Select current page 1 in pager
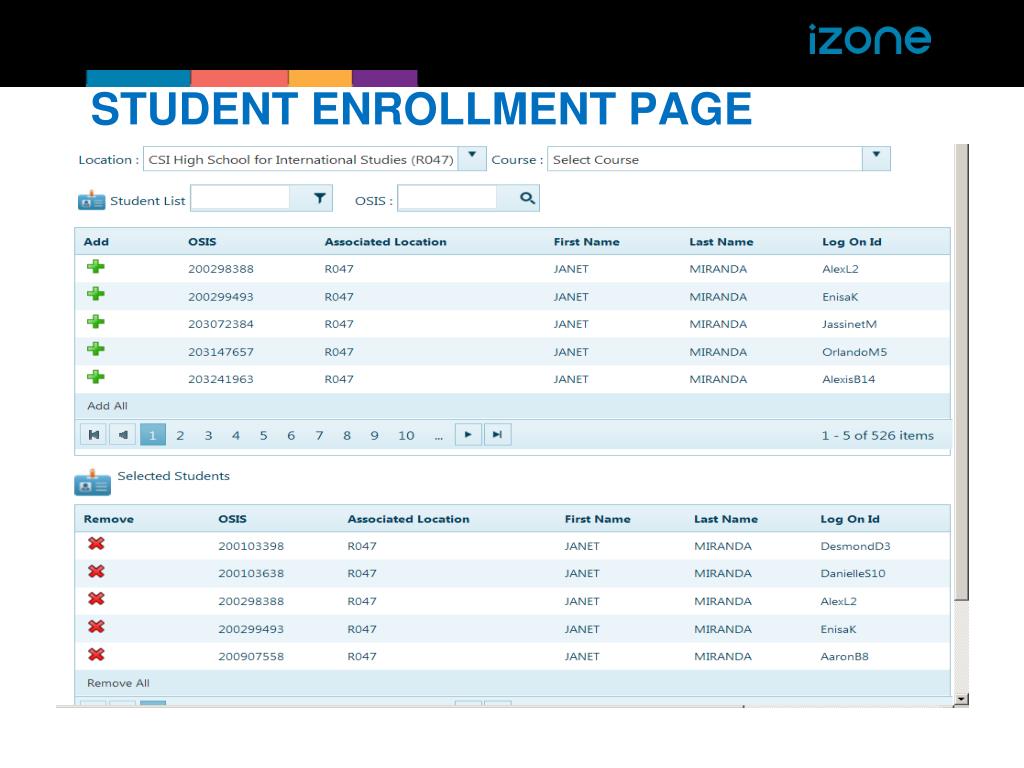This screenshot has width=1024, height=768. click(x=152, y=435)
